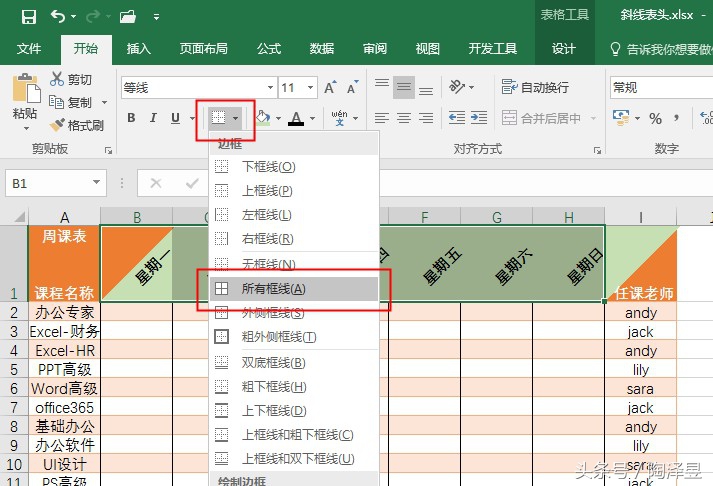Screen dimensions: 713x486
Task: Switch to the Insert (插入) tab
Action: tap(139, 48)
